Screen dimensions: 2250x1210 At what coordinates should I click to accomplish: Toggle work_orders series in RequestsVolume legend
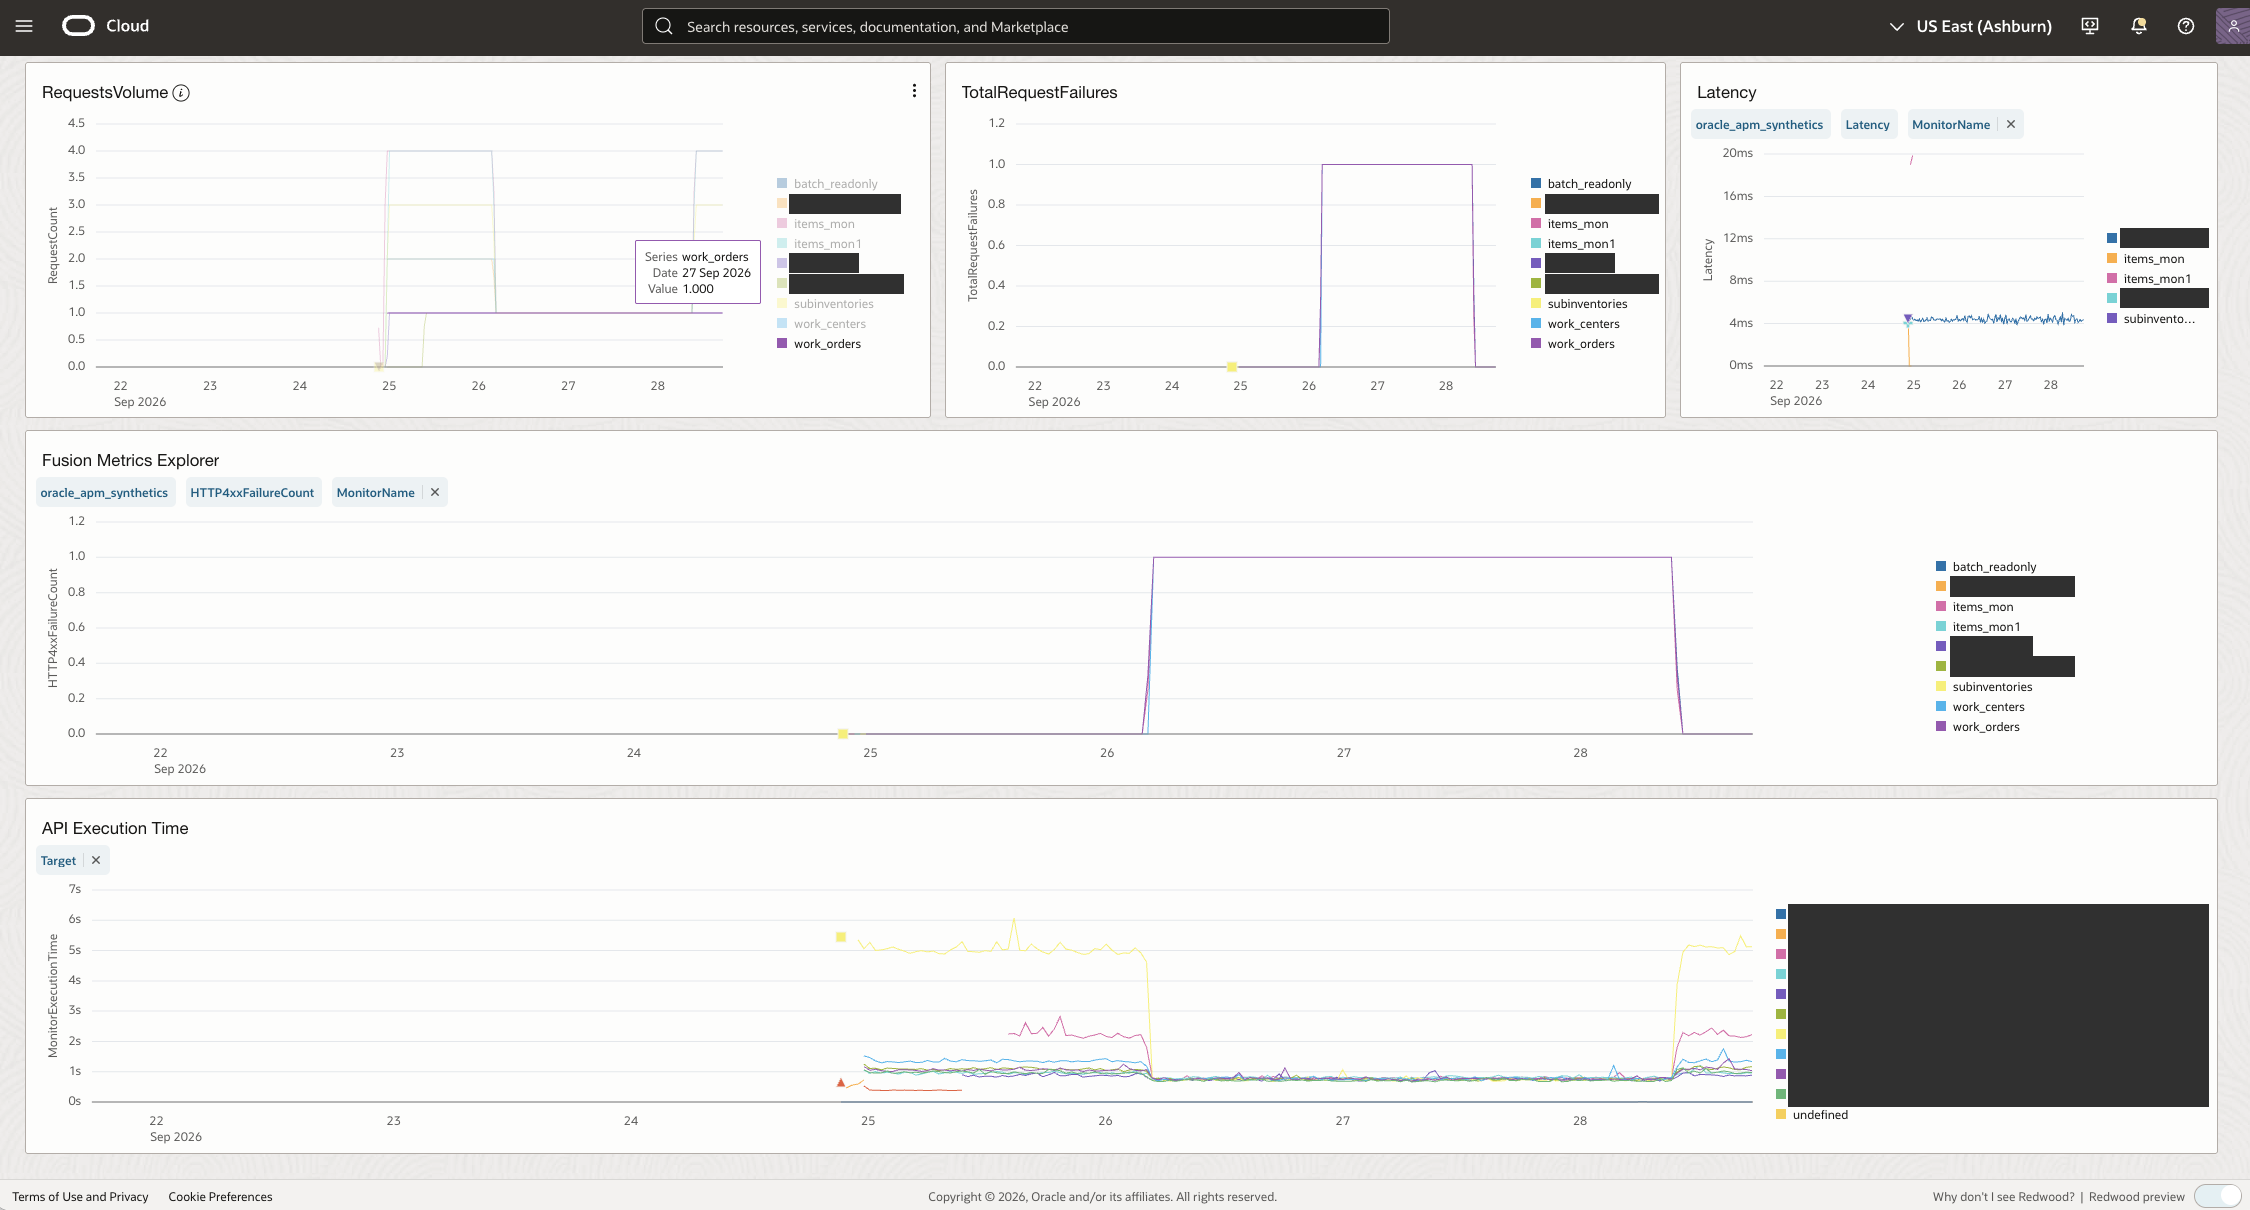(x=819, y=344)
